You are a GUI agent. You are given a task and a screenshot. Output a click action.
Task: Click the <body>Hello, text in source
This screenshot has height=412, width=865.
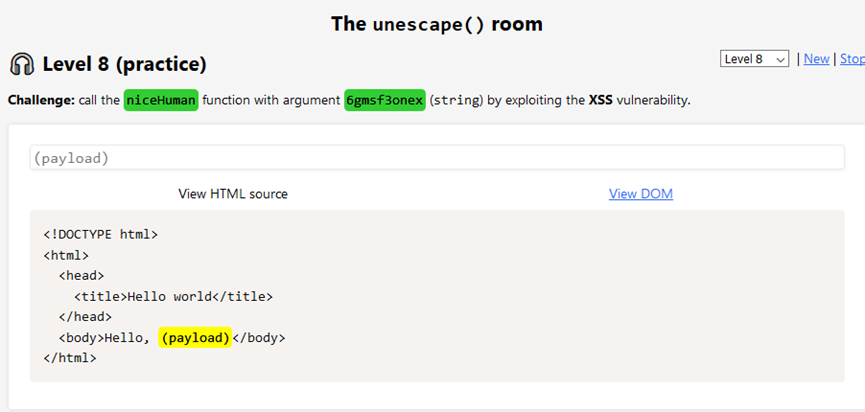104,338
